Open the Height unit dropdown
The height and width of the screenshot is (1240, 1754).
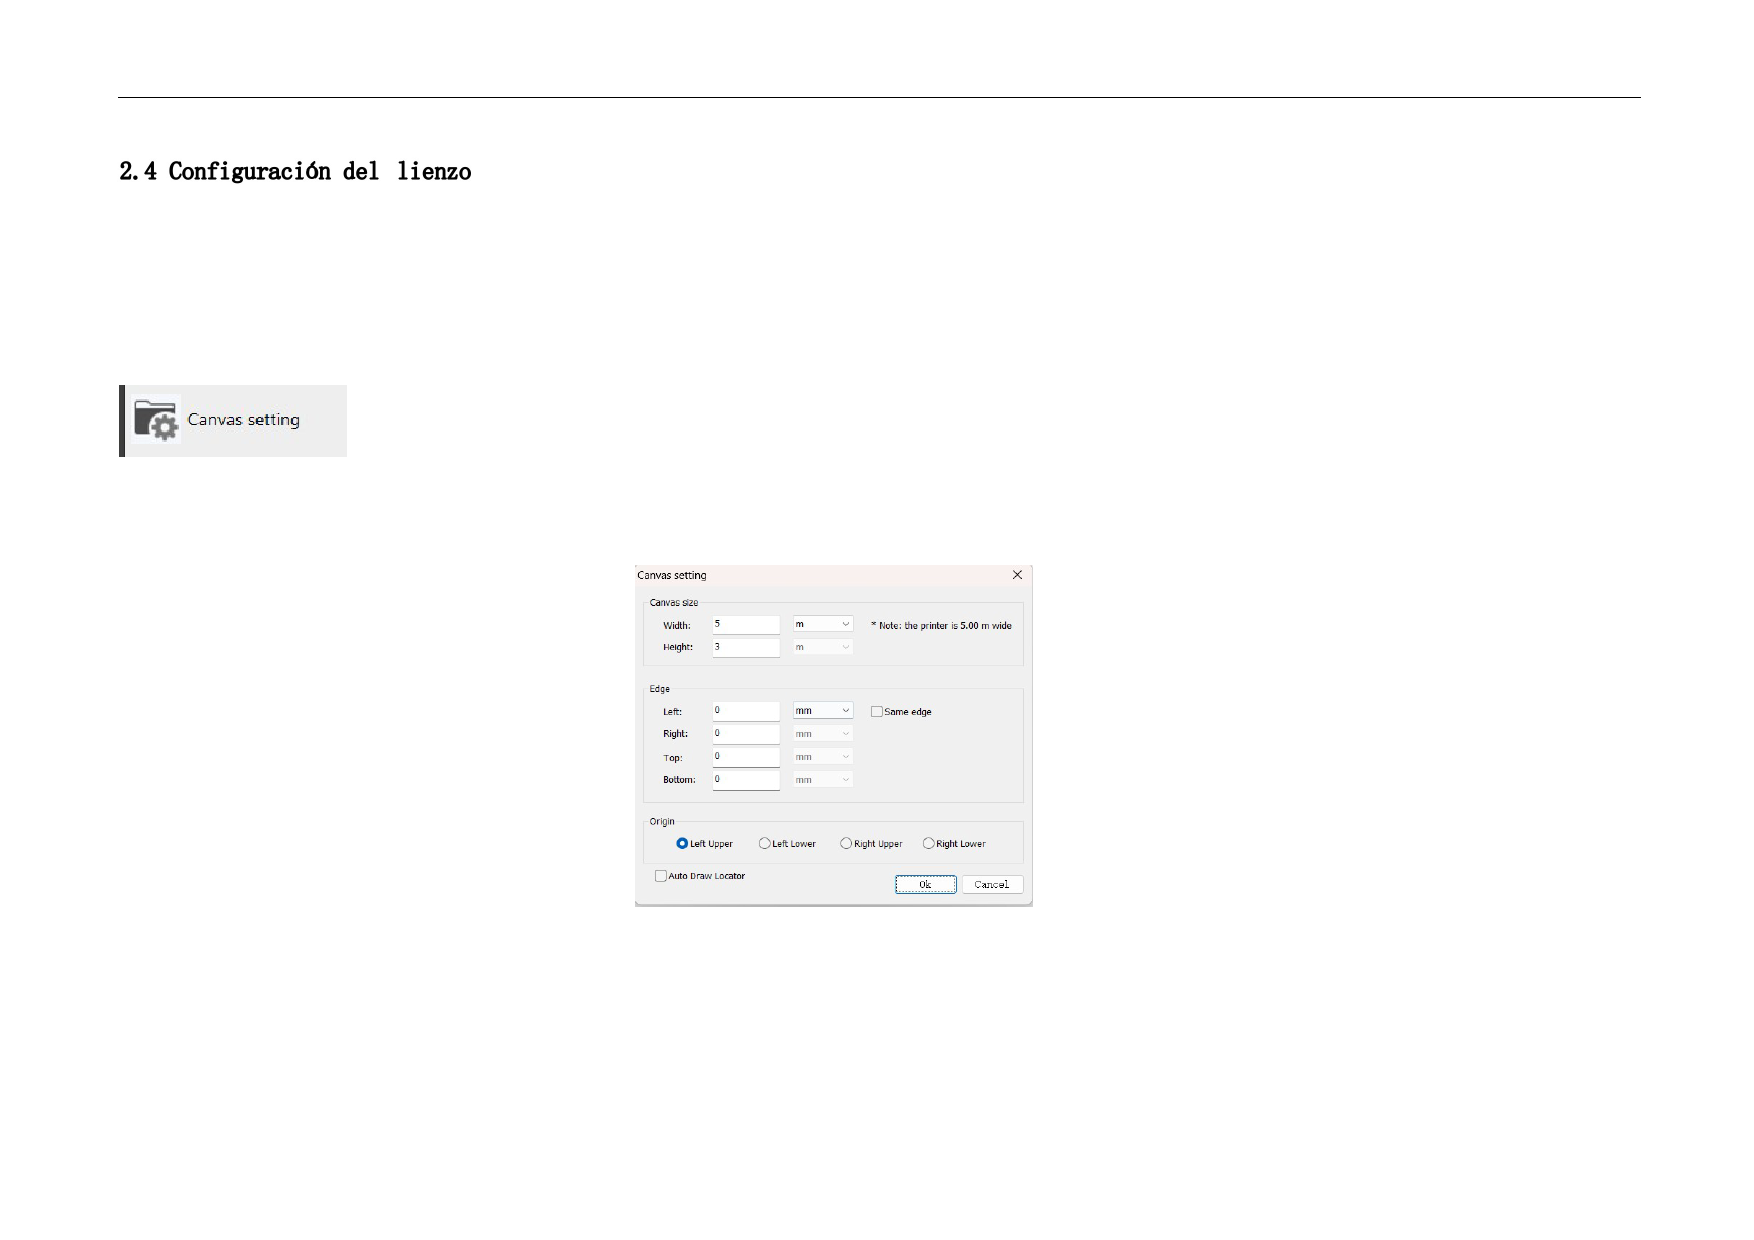pos(822,647)
